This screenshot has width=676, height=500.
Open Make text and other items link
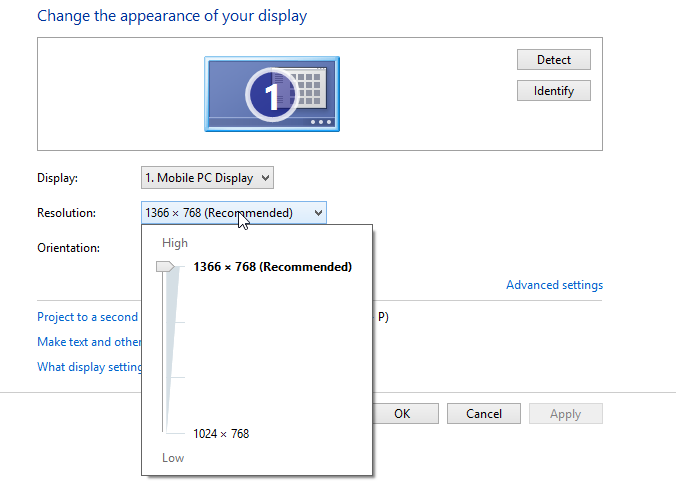coord(89,342)
